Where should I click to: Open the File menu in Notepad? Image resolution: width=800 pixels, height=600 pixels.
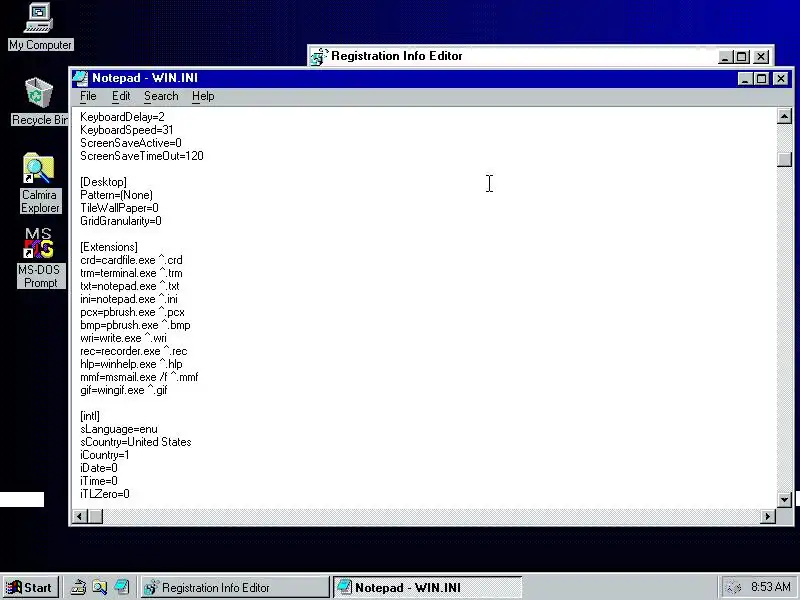point(88,96)
